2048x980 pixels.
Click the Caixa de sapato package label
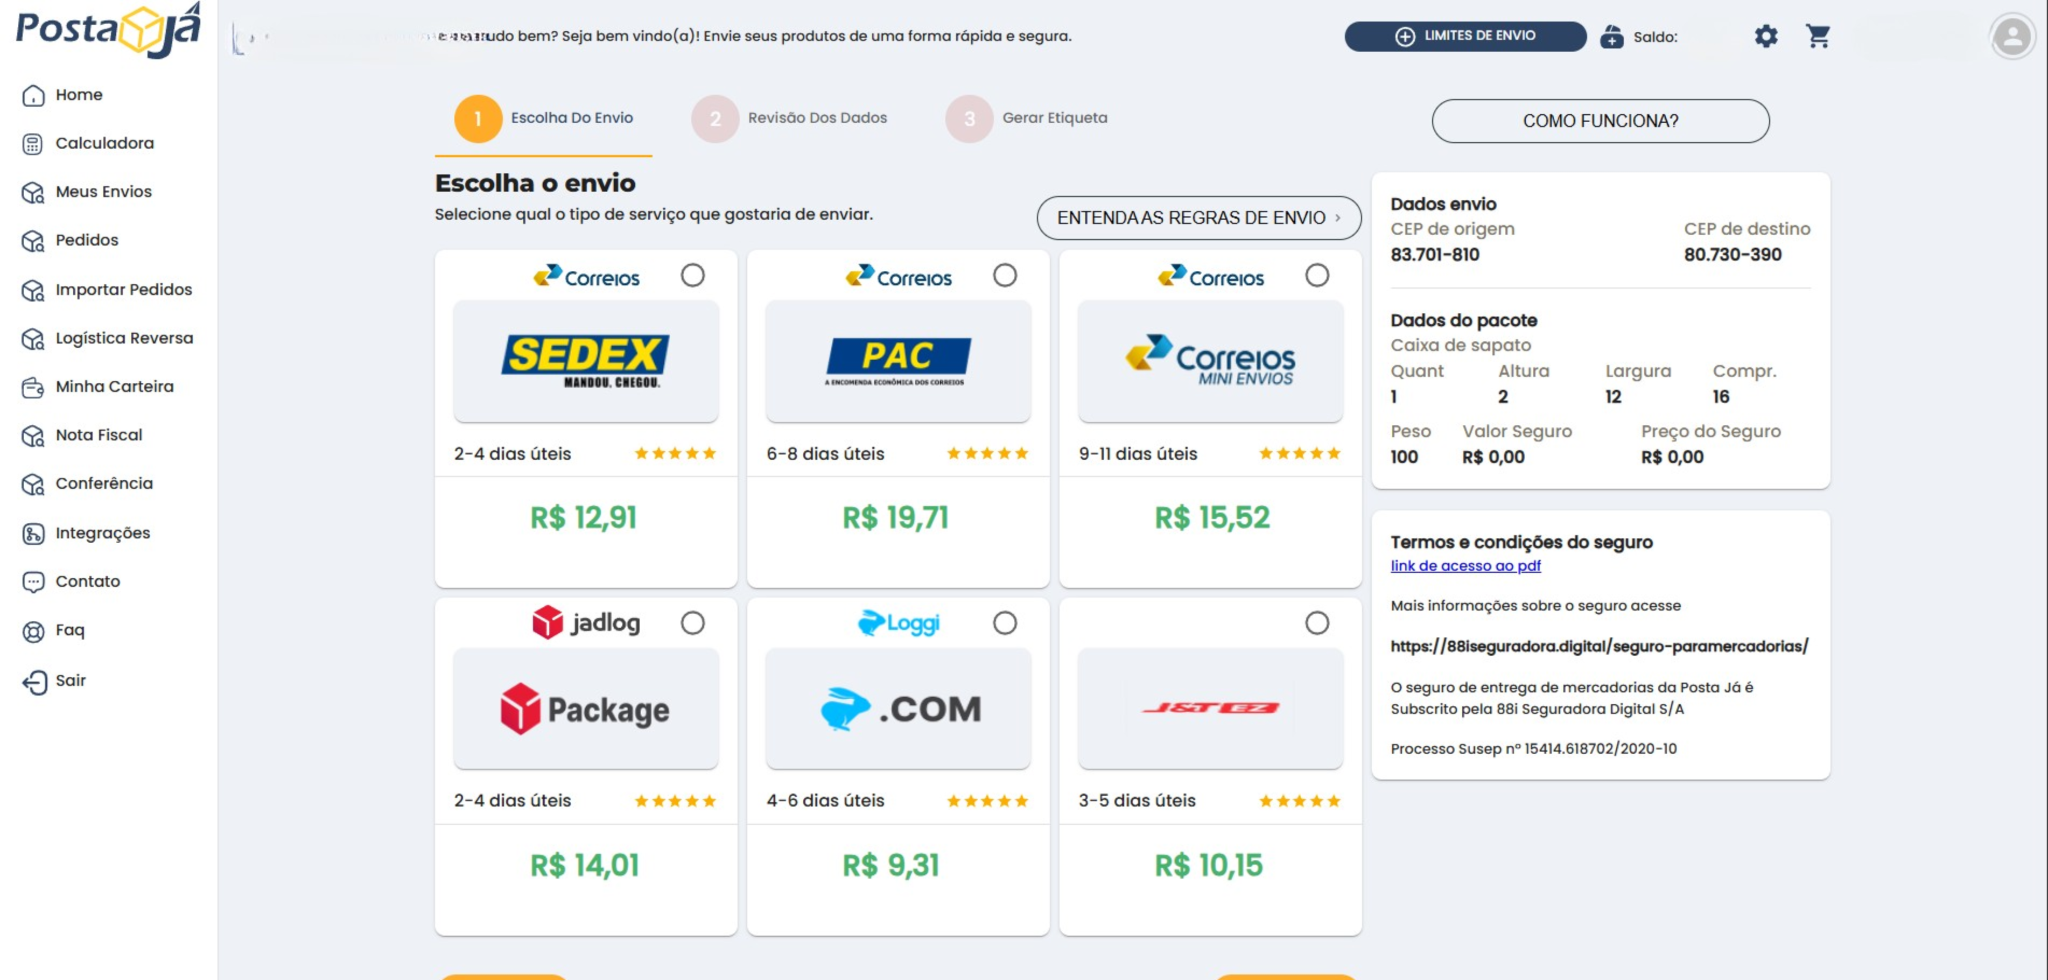pyautogui.click(x=1460, y=345)
